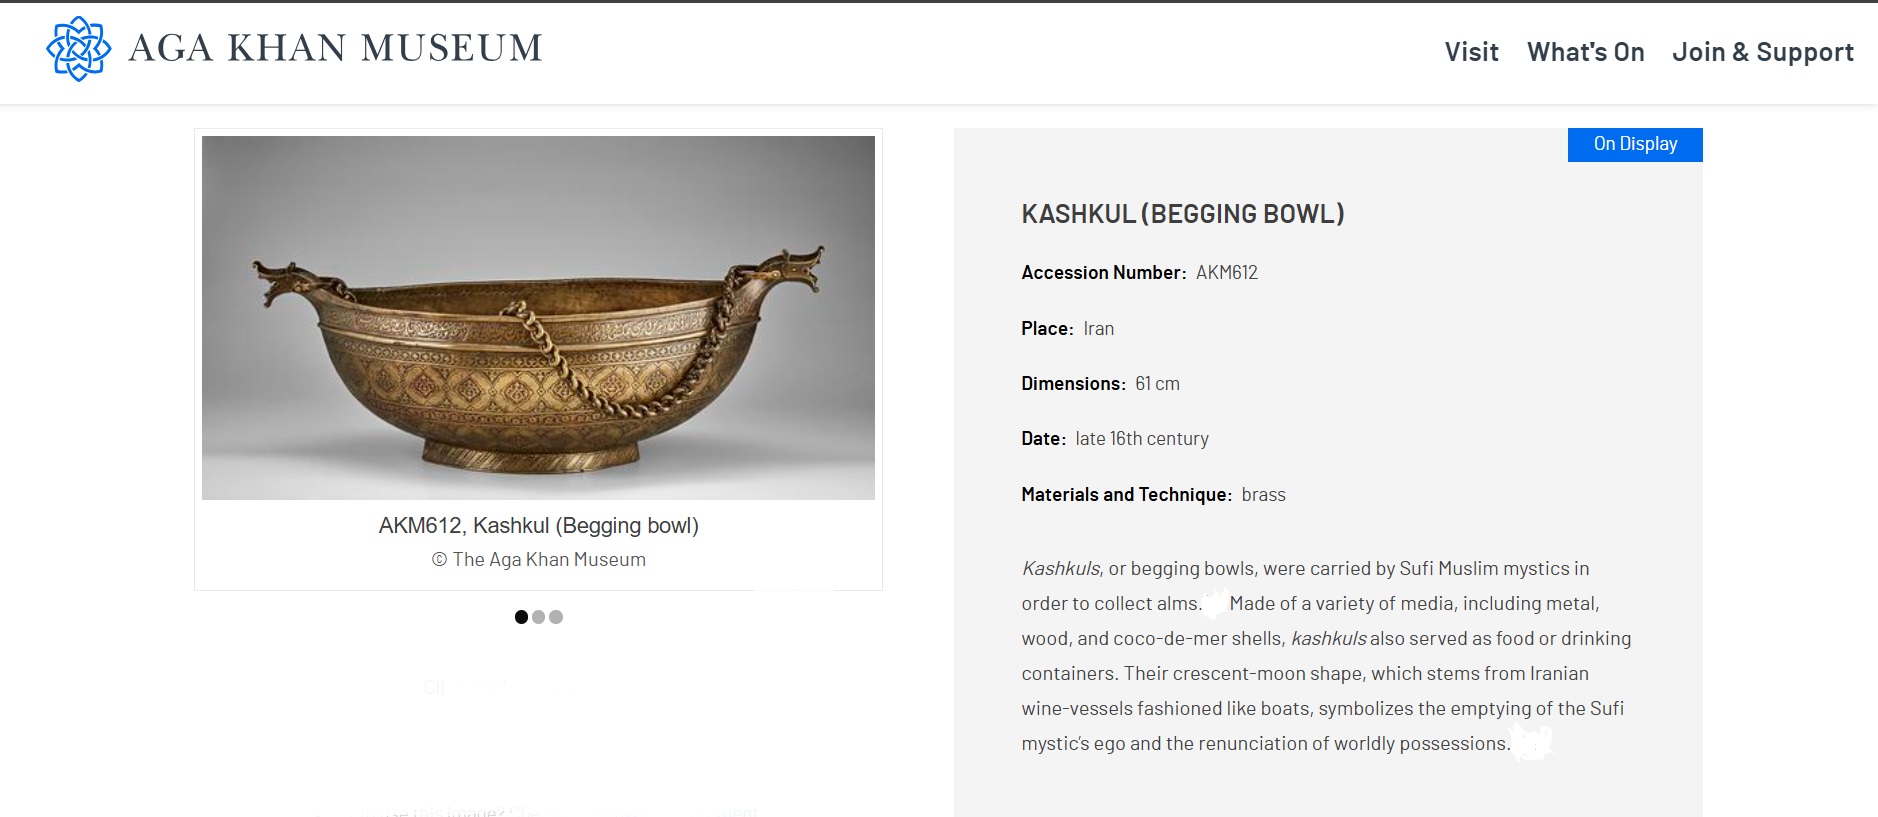Open the What's On menu
Screen dimensions: 1878x817
[x=1585, y=52]
